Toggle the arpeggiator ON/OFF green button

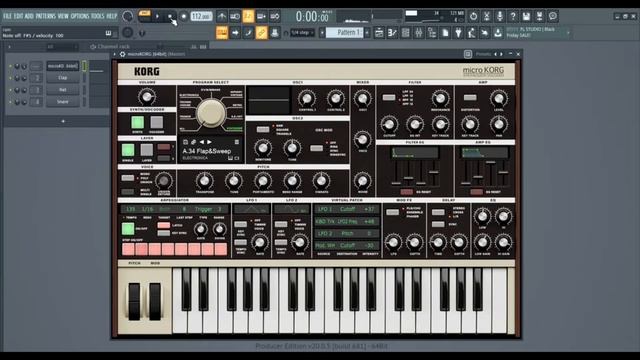[128, 229]
